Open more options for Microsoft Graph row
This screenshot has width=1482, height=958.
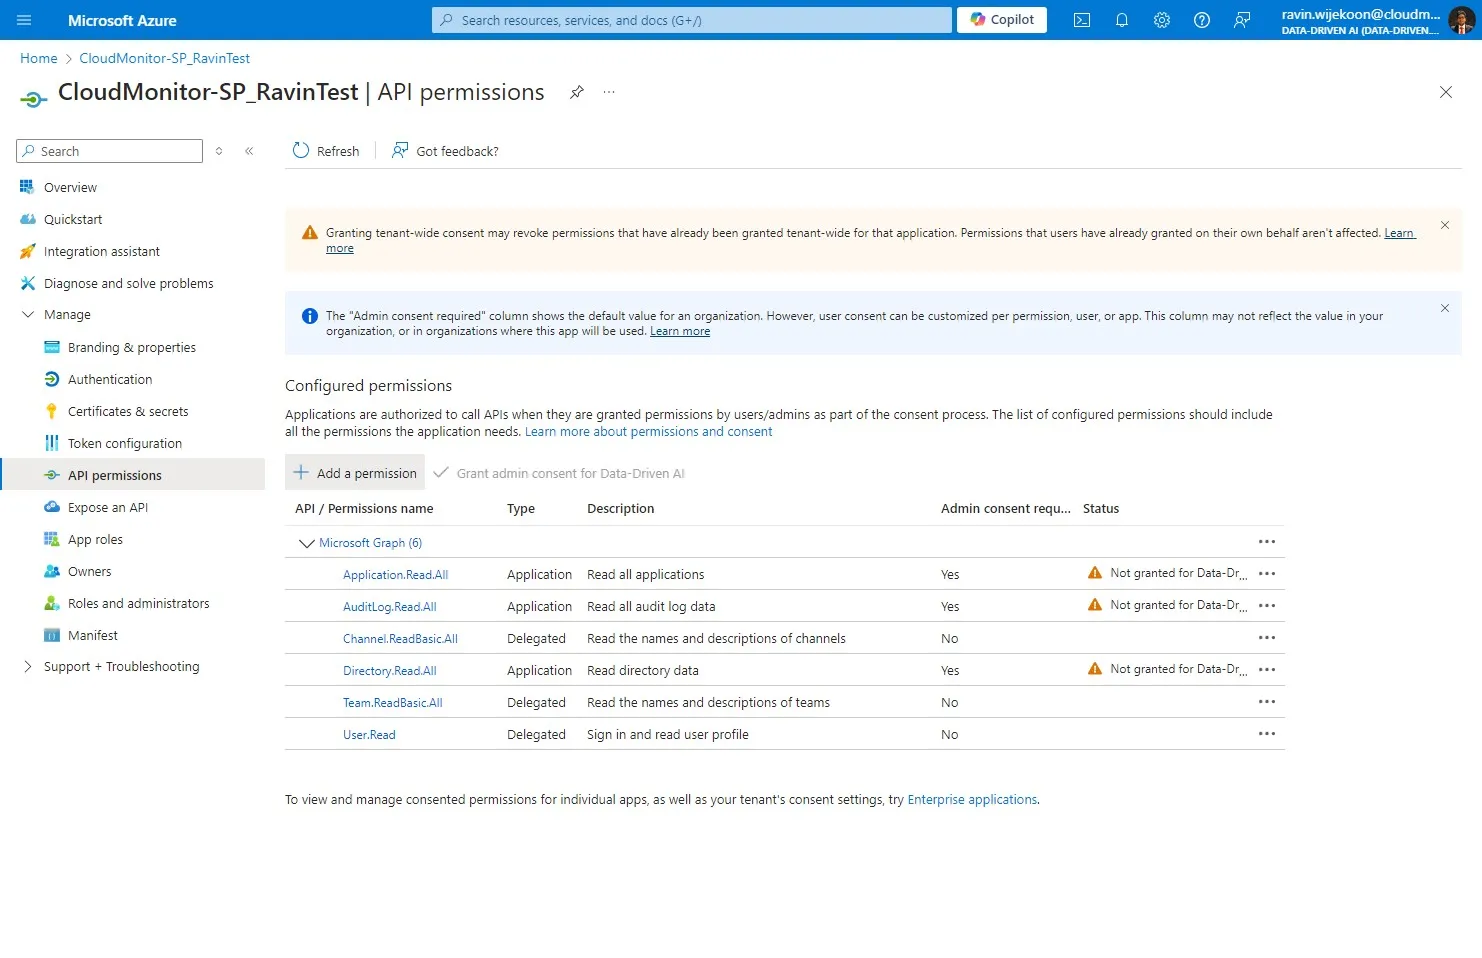tap(1267, 542)
